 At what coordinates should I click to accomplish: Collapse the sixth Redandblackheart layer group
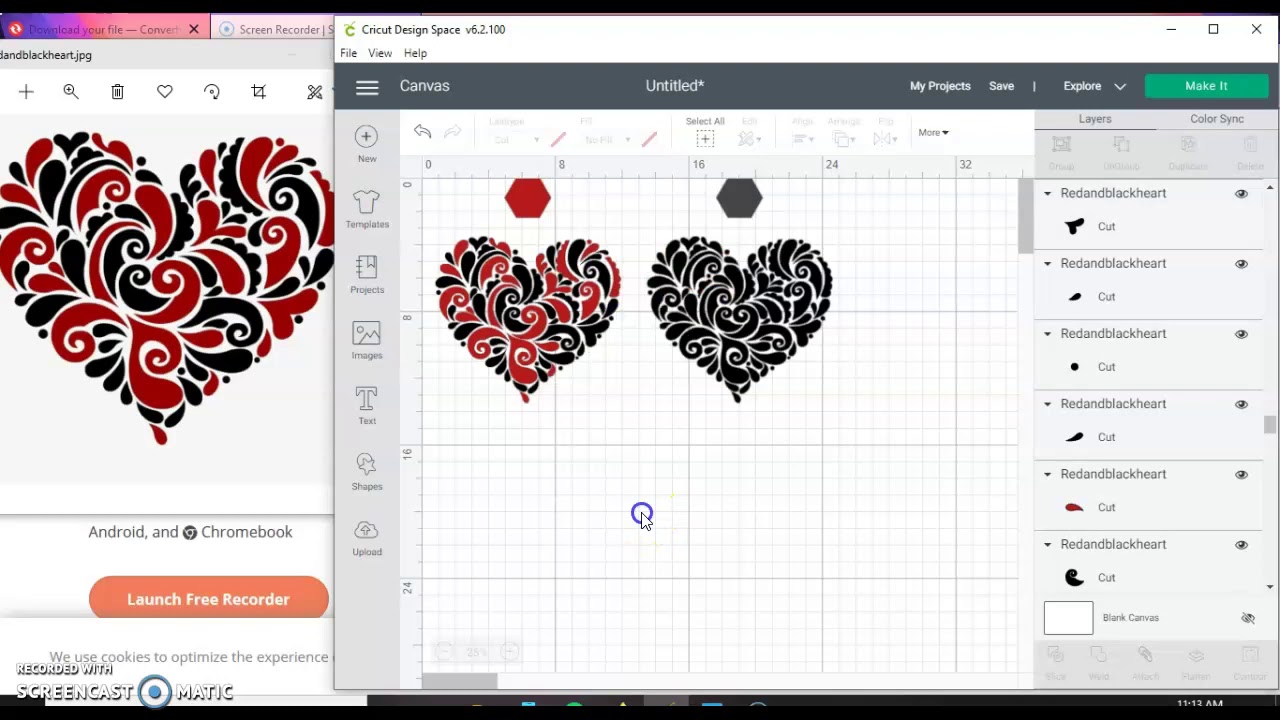click(x=1048, y=545)
